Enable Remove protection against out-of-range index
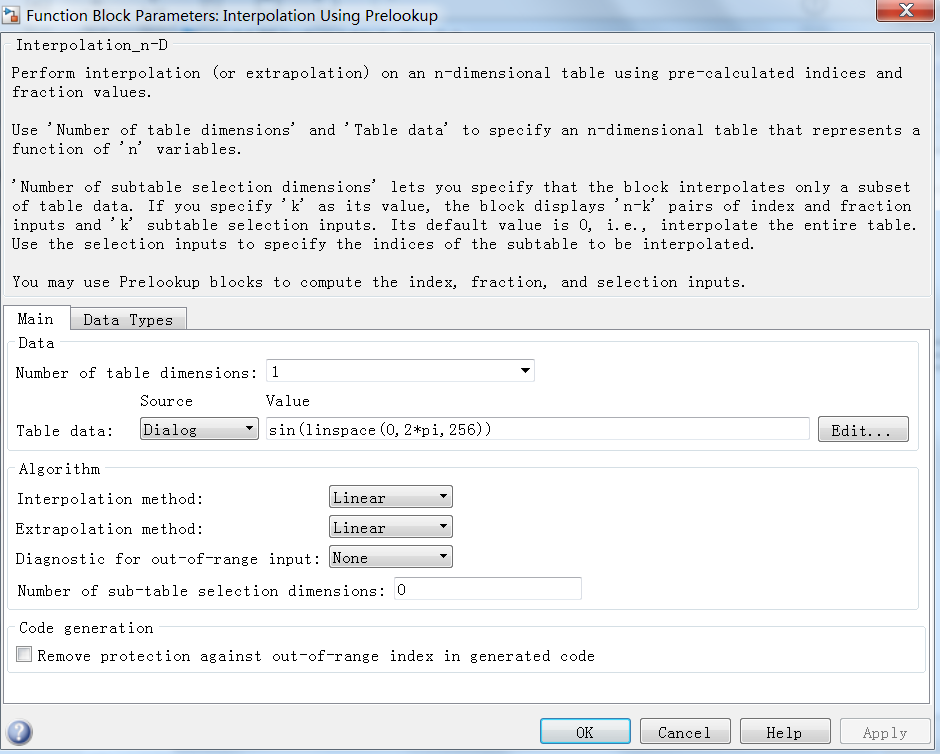The image size is (940, 754). click(22, 655)
